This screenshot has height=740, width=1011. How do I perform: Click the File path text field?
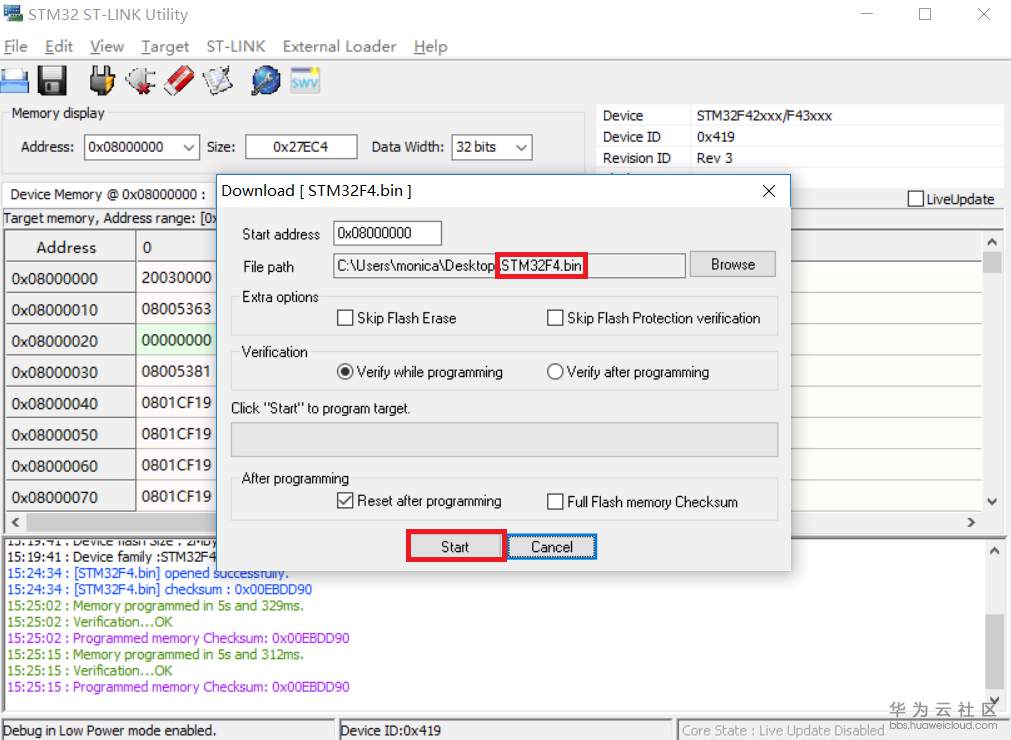click(509, 266)
